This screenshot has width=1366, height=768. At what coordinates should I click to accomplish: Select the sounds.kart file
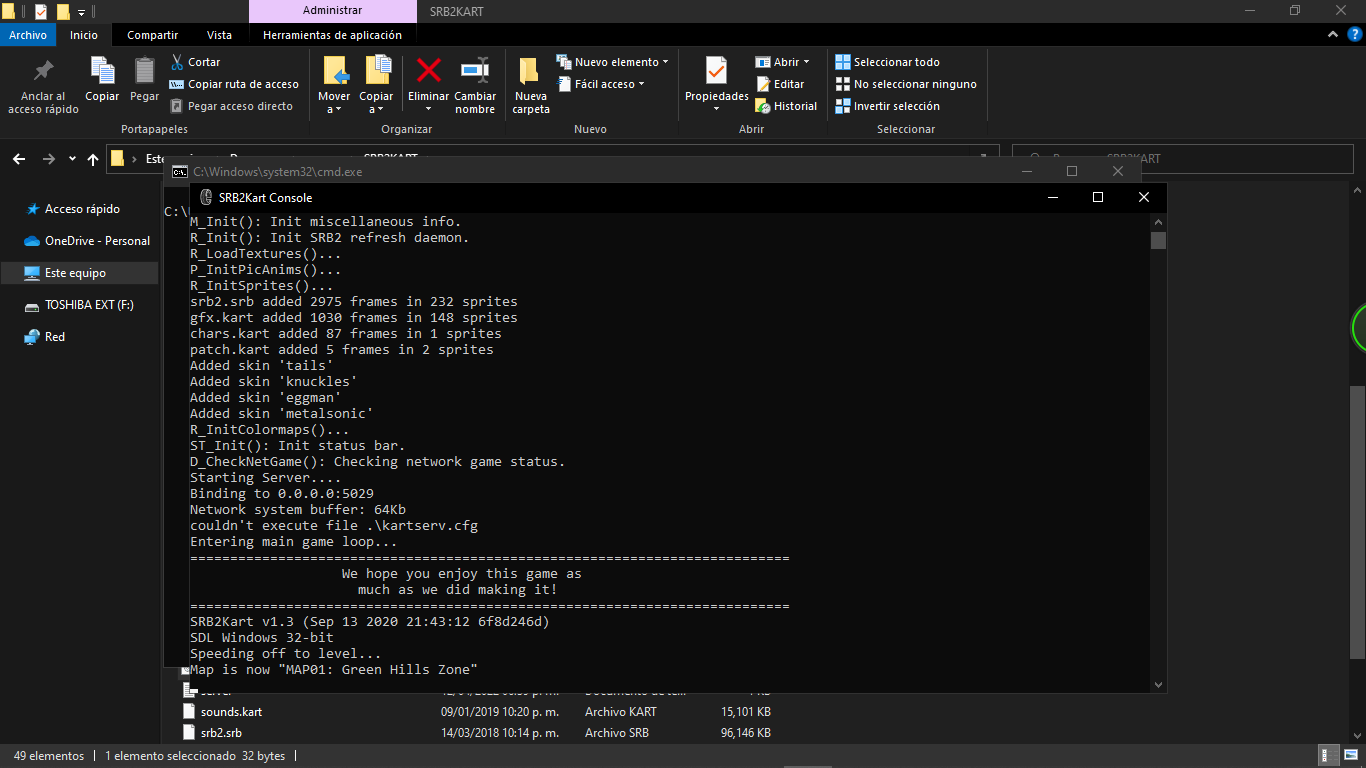pos(231,712)
